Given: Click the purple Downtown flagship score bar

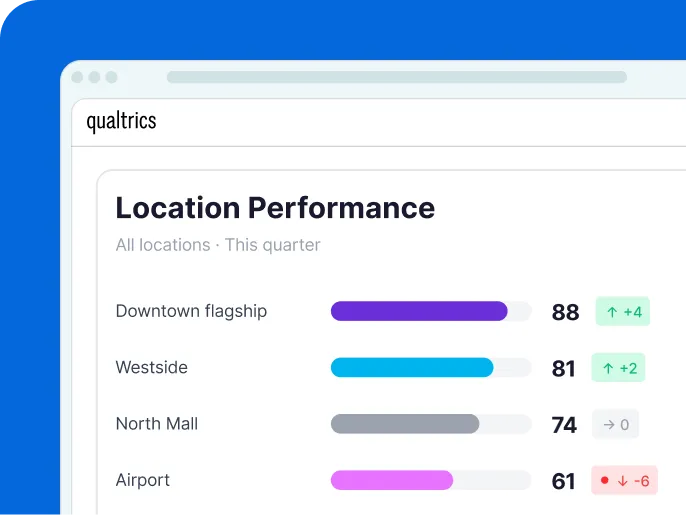Looking at the screenshot, I should click(419, 311).
